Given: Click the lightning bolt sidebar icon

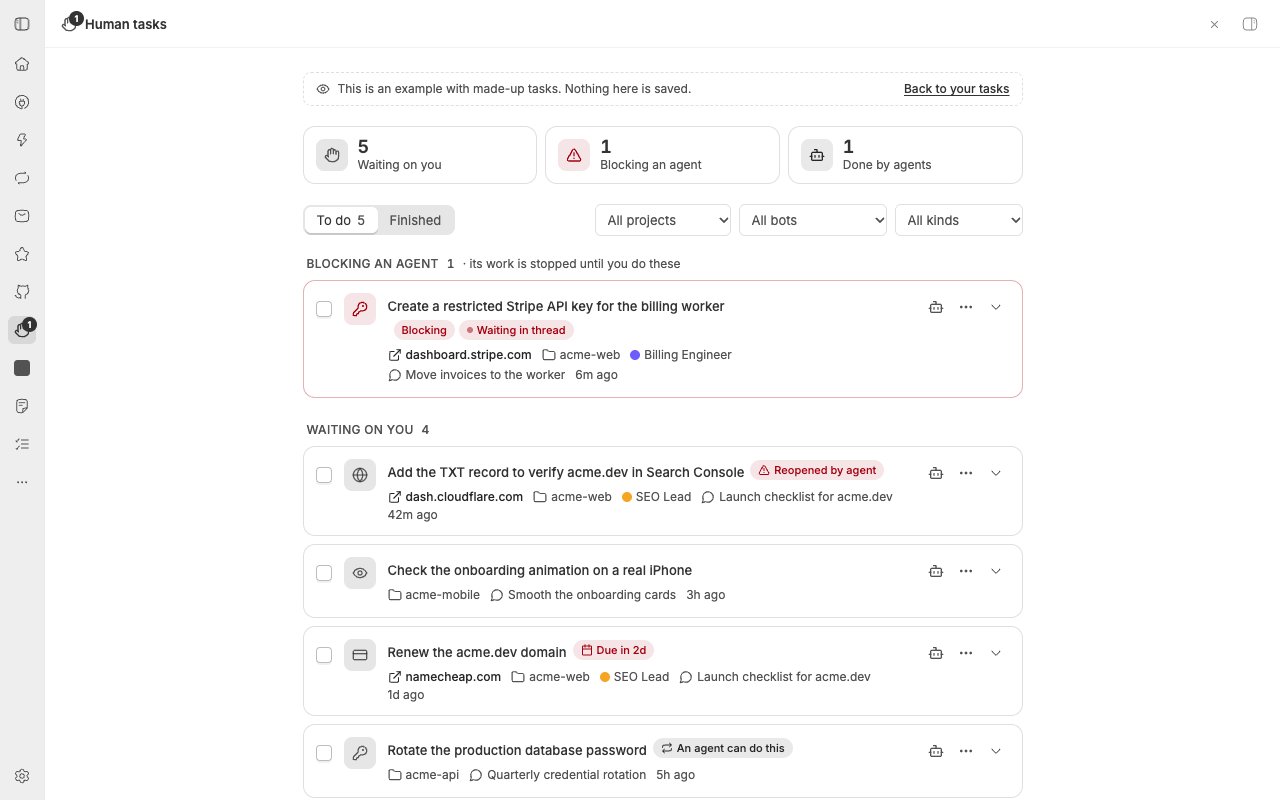Looking at the screenshot, I should pos(22,140).
